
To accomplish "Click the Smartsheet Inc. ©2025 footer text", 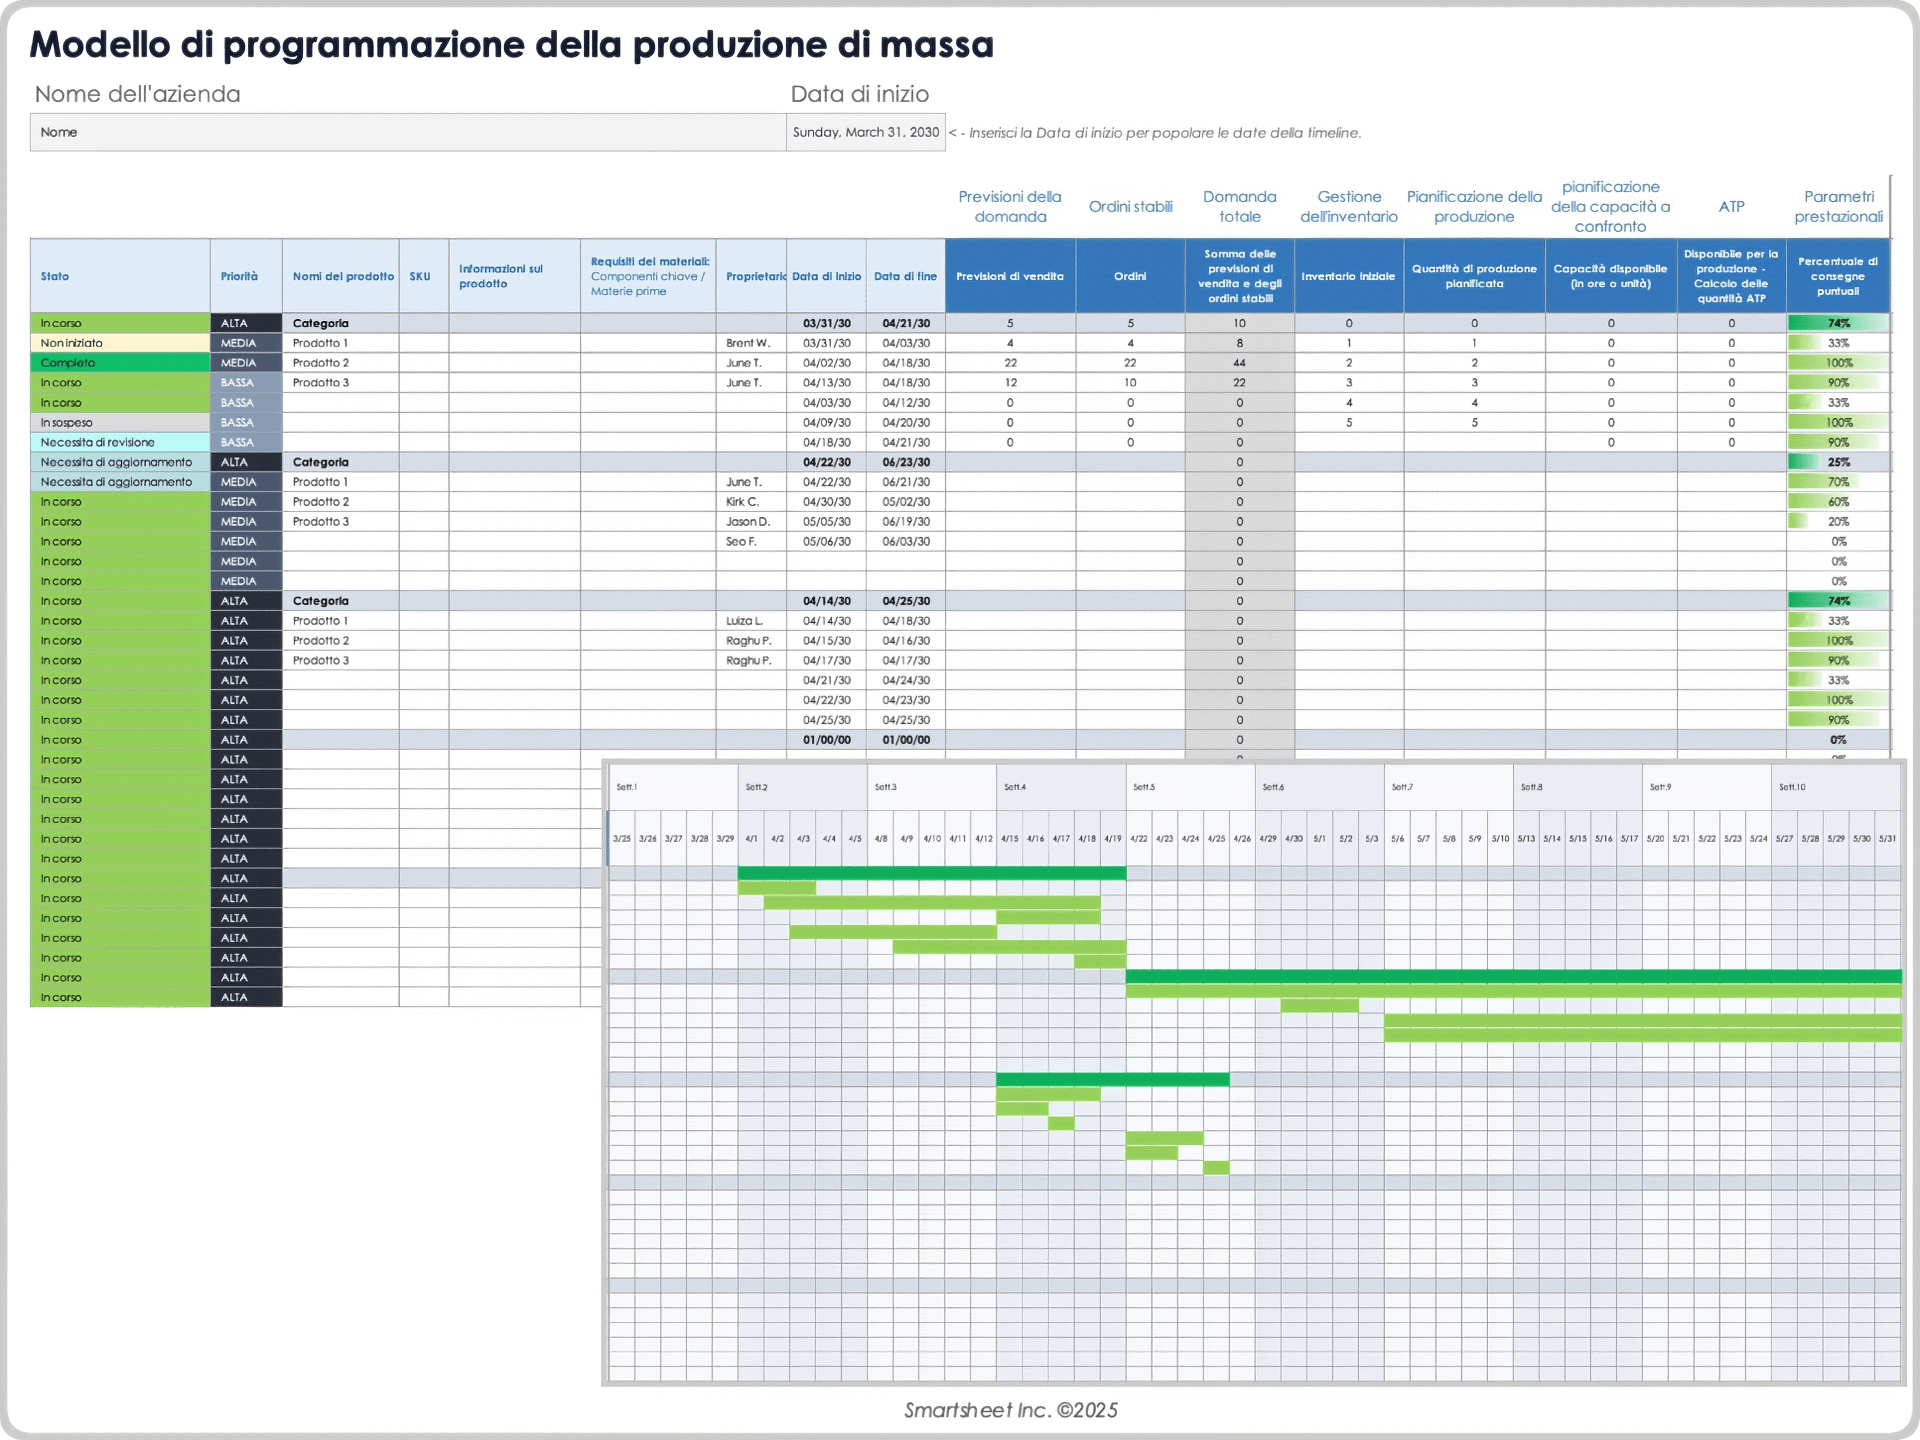I will (1011, 1410).
